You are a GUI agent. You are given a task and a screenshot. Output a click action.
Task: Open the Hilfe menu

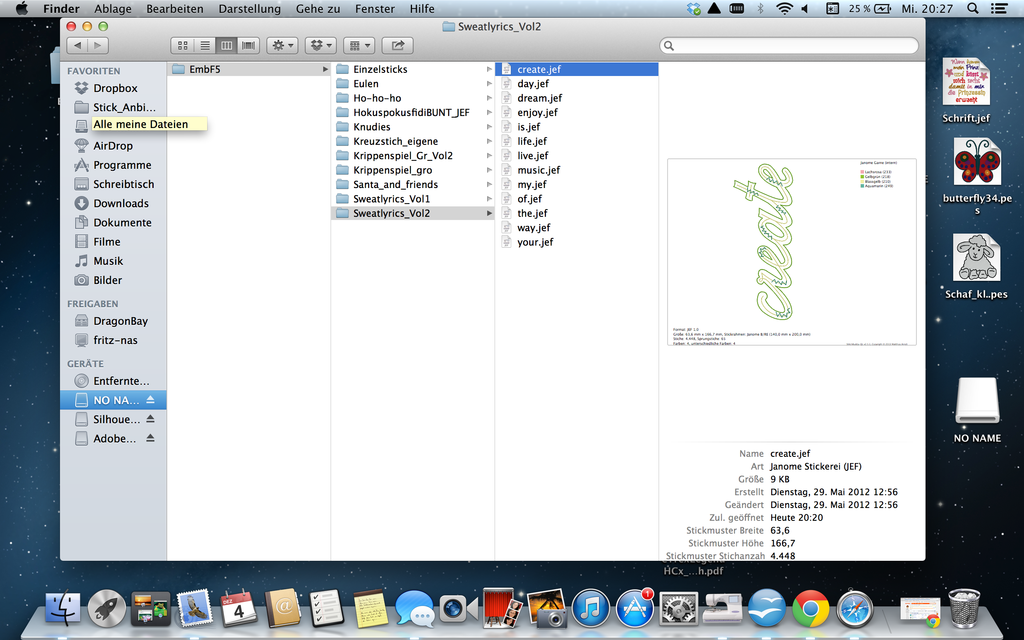pyautogui.click(x=422, y=8)
